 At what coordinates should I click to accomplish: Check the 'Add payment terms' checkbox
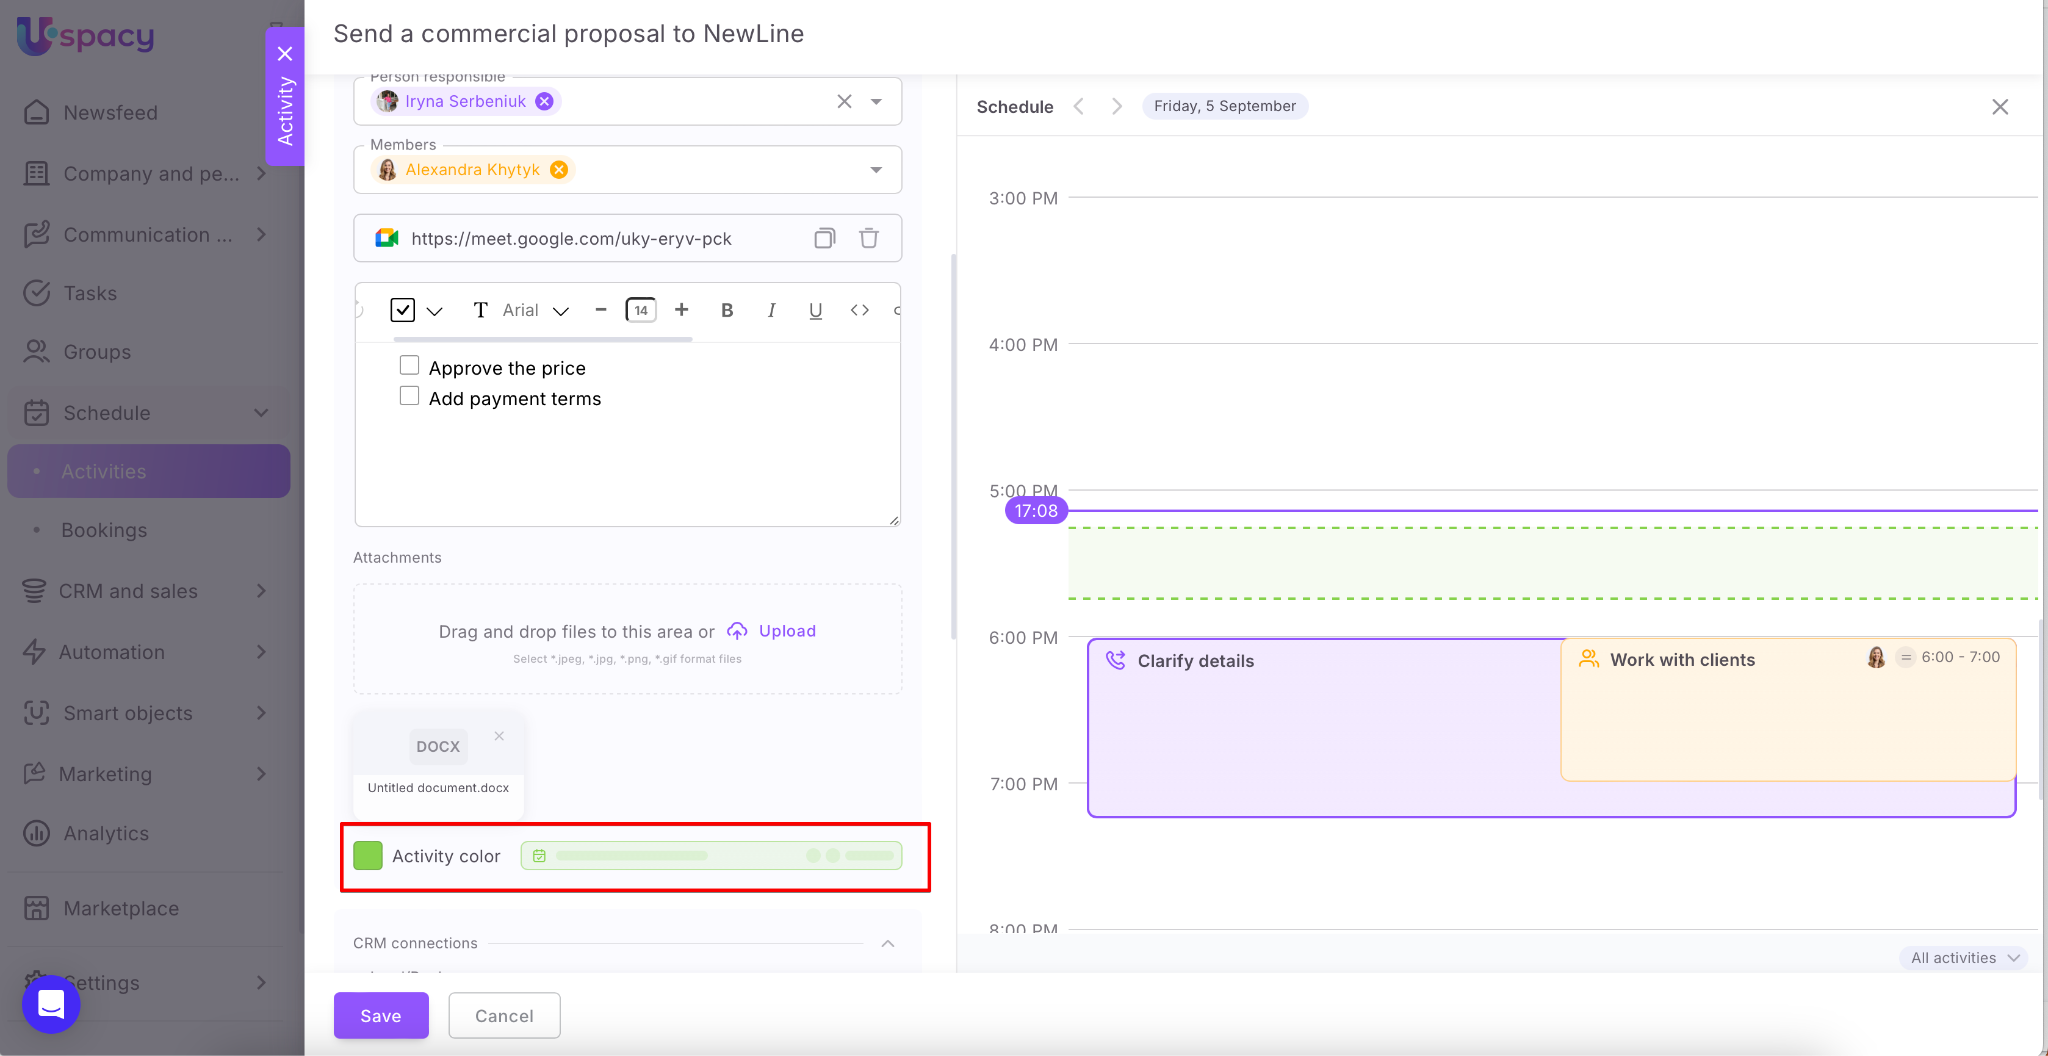409,396
